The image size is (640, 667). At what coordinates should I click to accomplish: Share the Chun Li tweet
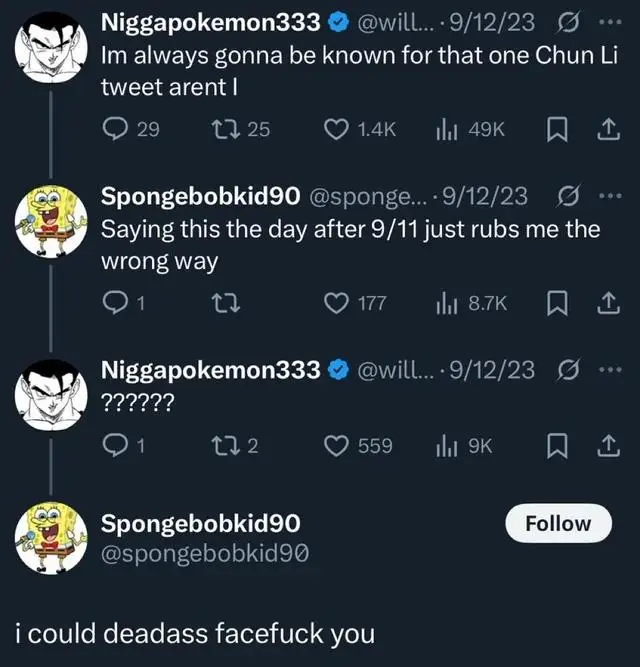click(606, 128)
